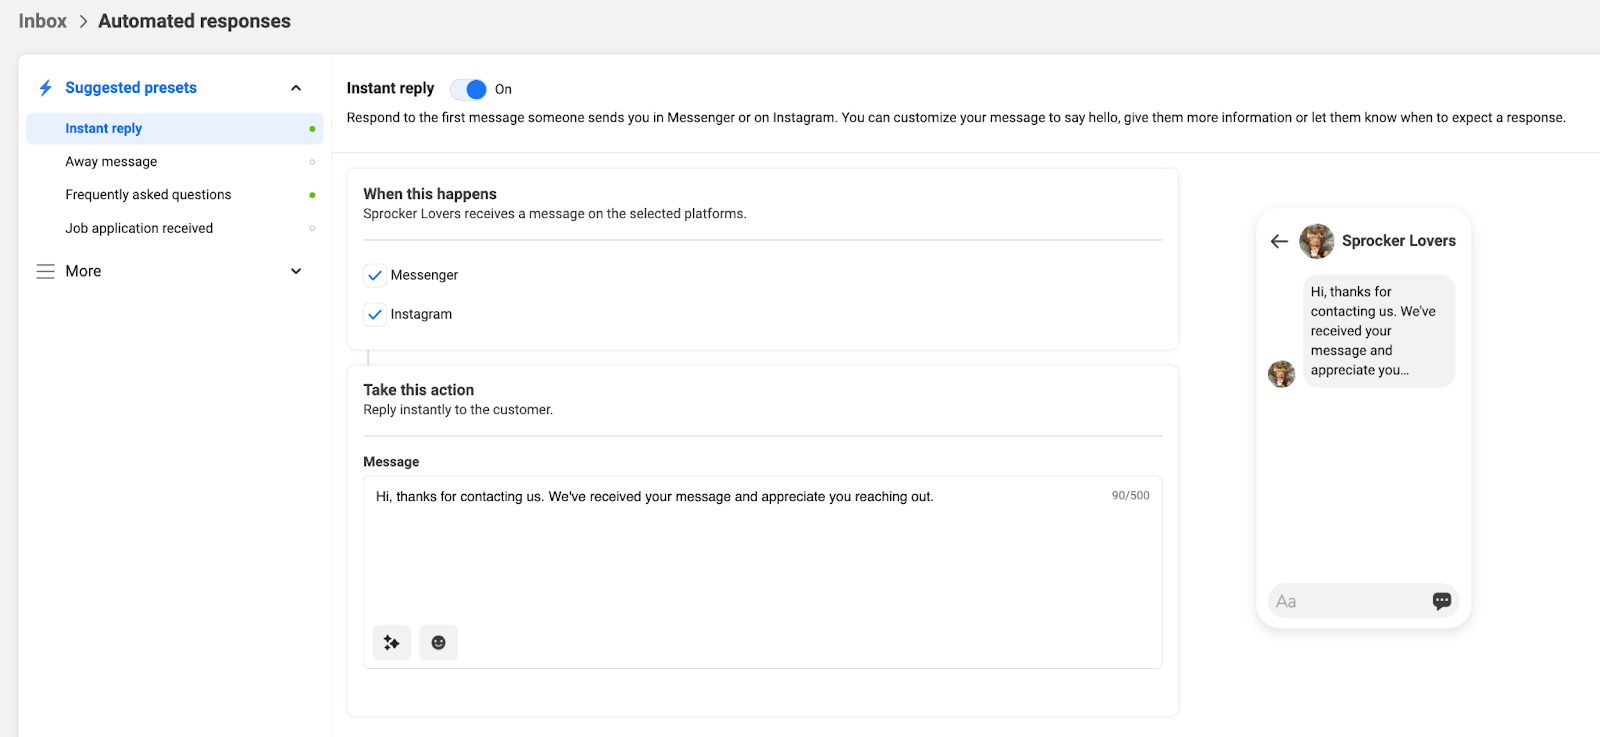The image size is (1600, 737).
Task: Click the AI sparkle text generation icon
Action: [x=391, y=643]
